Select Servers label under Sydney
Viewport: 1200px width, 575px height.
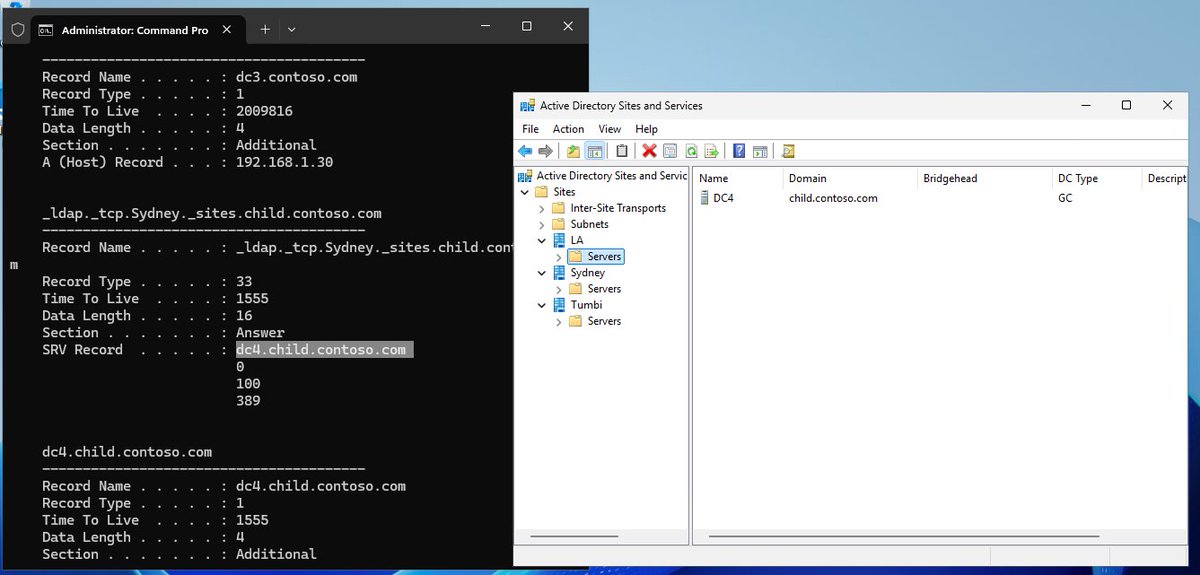coord(604,289)
